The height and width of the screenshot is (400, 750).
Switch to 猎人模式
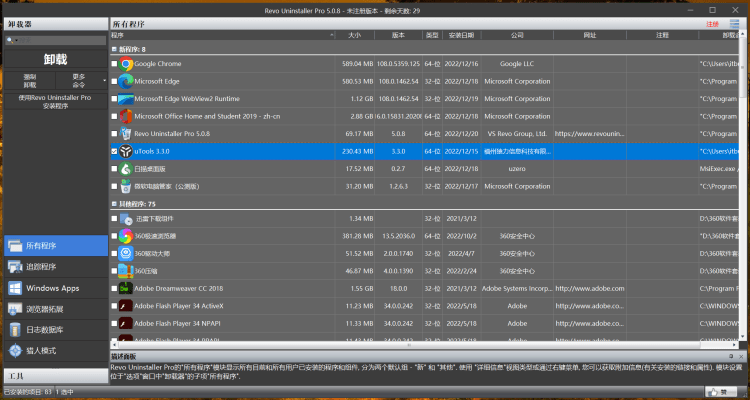pyautogui.click(x=56, y=351)
